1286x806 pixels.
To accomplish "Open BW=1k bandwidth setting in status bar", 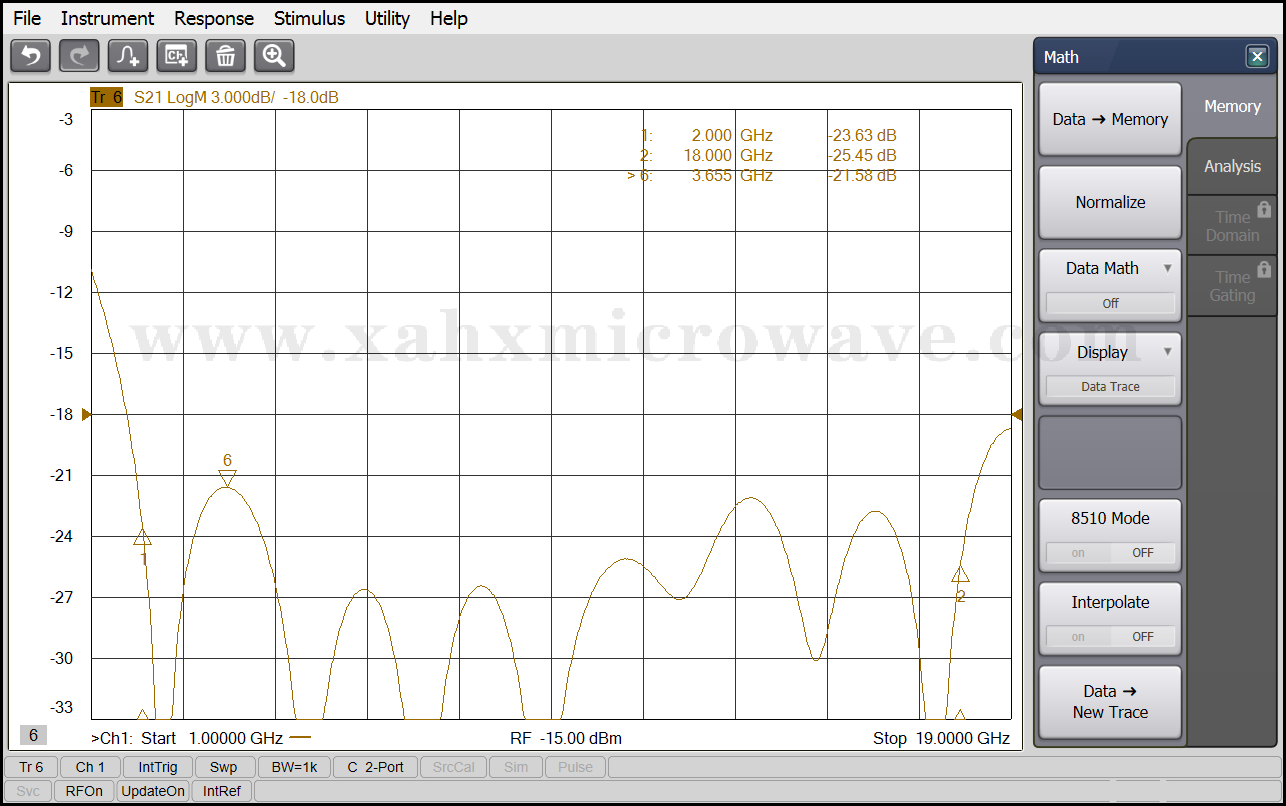I will tap(294, 767).
